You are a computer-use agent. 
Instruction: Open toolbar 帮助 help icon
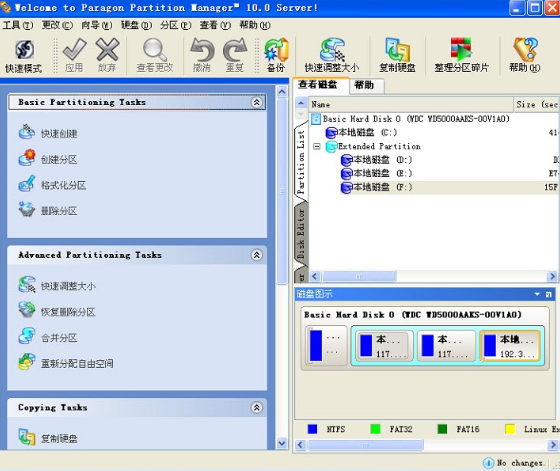525,56
